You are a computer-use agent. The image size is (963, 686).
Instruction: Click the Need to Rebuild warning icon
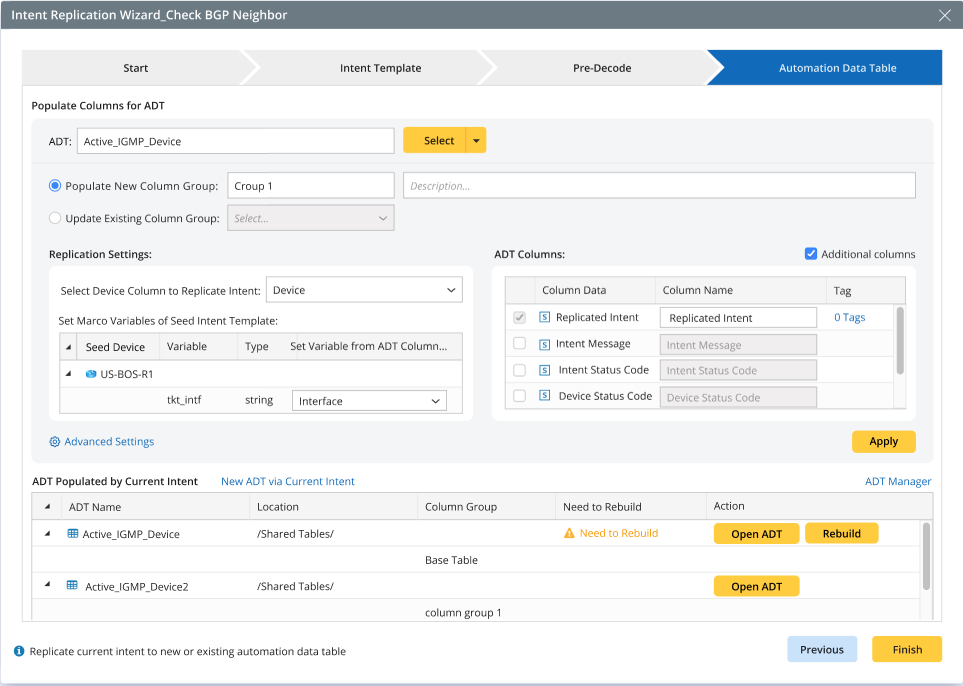[x=570, y=534]
